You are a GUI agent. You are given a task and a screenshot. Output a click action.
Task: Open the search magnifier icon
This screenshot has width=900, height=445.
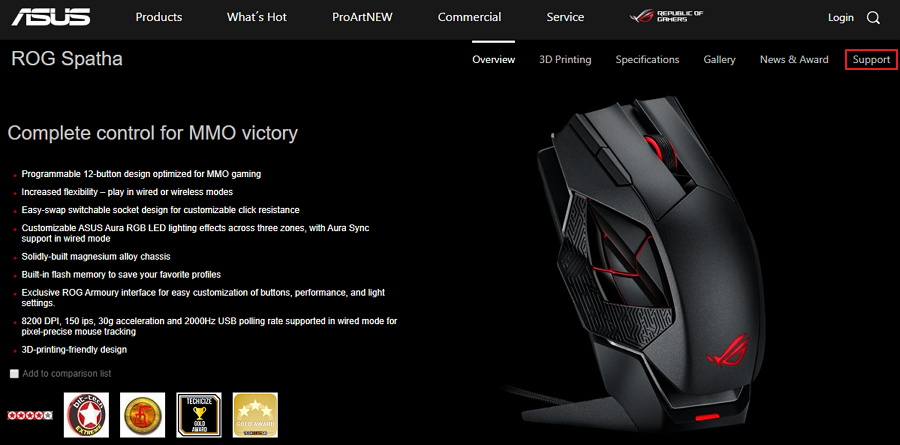pyautogui.click(x=873, y=18)
